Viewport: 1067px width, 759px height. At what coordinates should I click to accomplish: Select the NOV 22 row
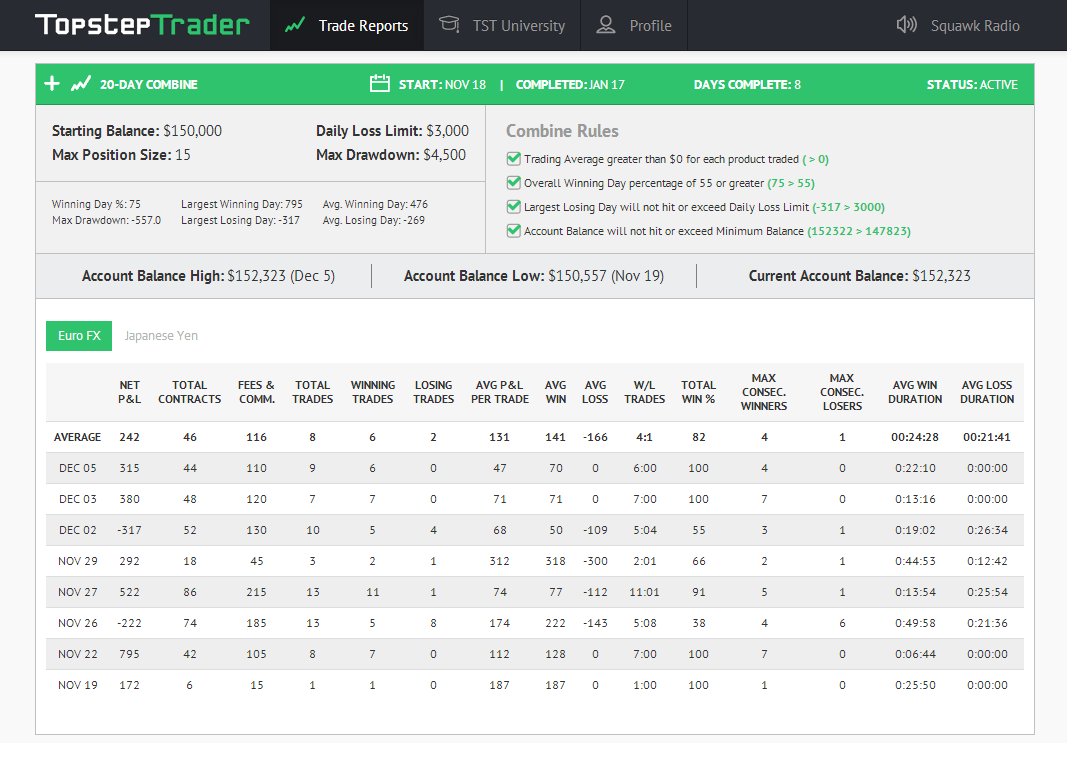pos(535,654)
